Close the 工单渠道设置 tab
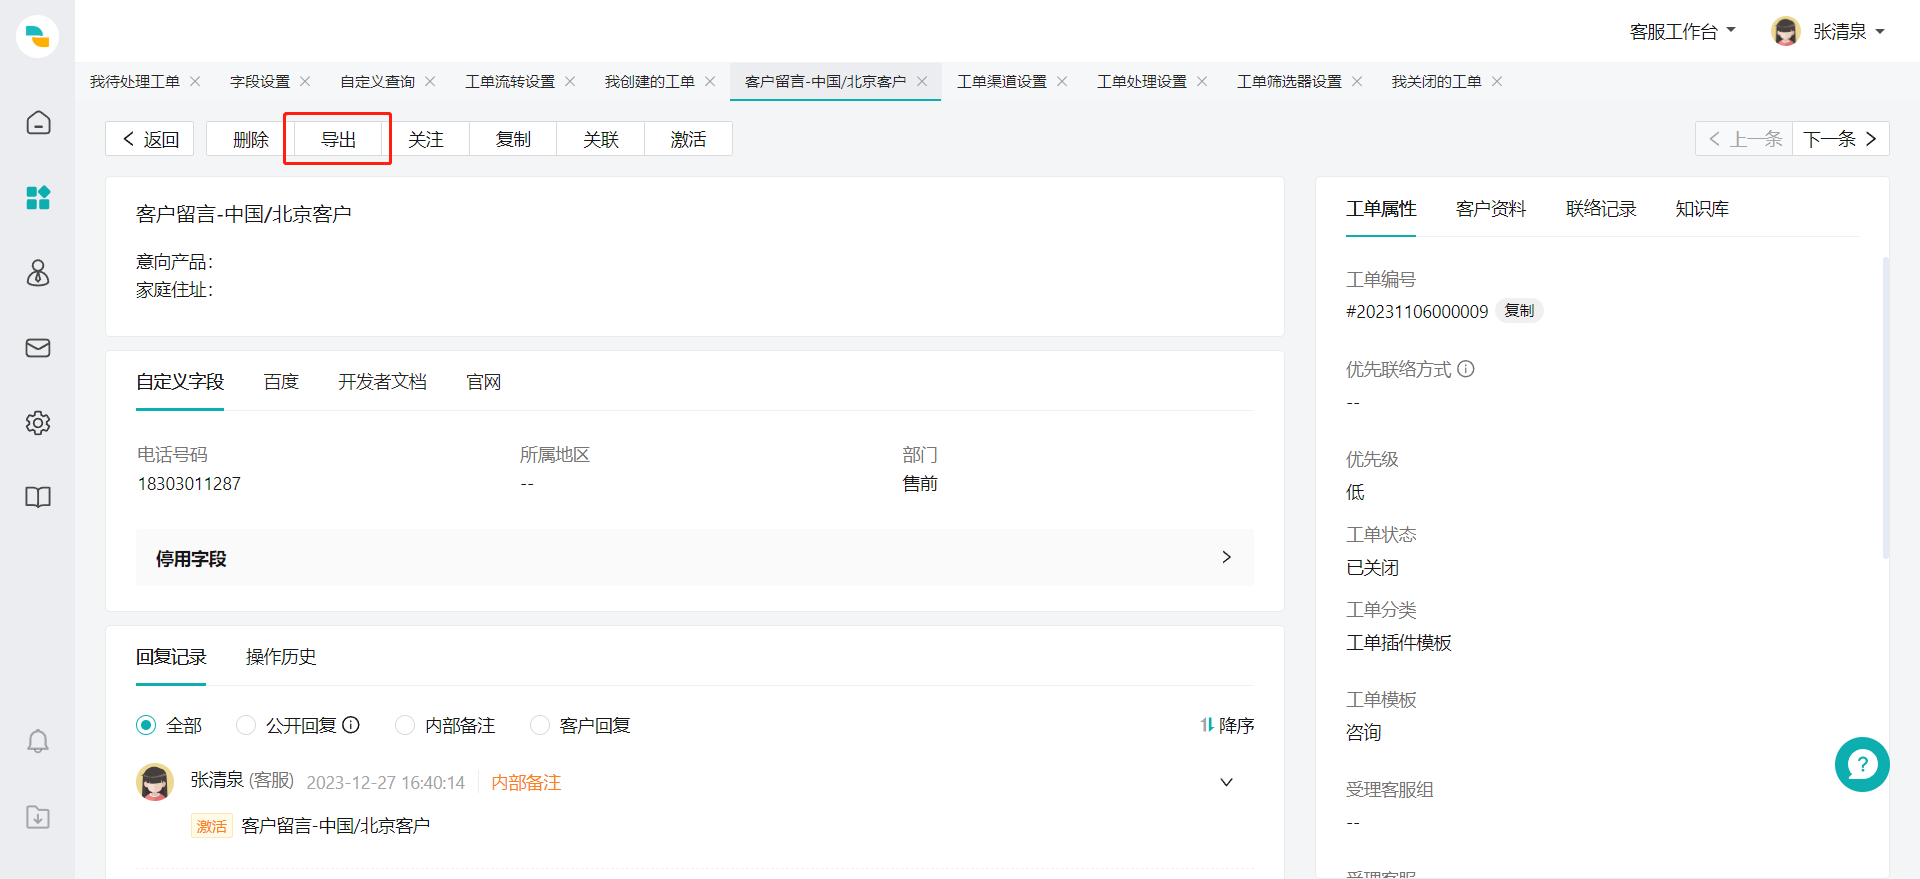Image resolution: width=1920 pixels, height=879 pixels. point(1062,81)
